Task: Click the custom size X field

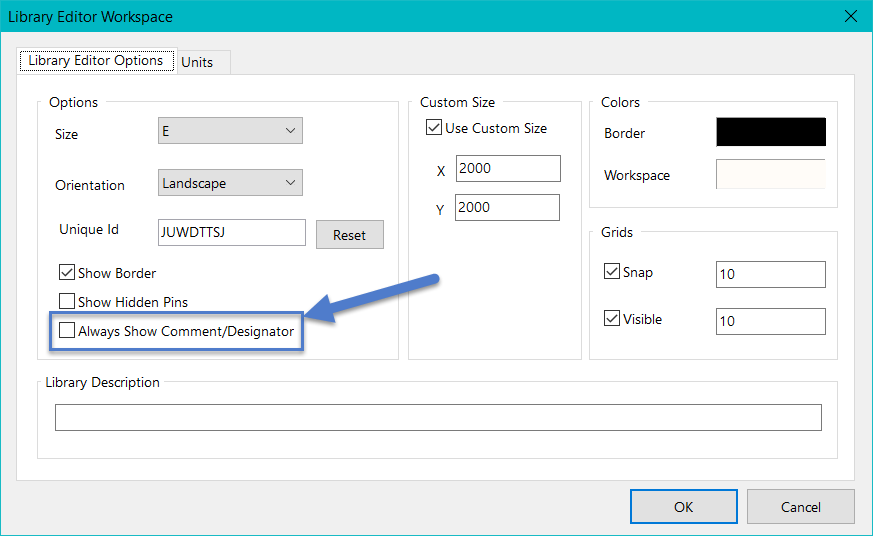Action: (x=507, y=168)
